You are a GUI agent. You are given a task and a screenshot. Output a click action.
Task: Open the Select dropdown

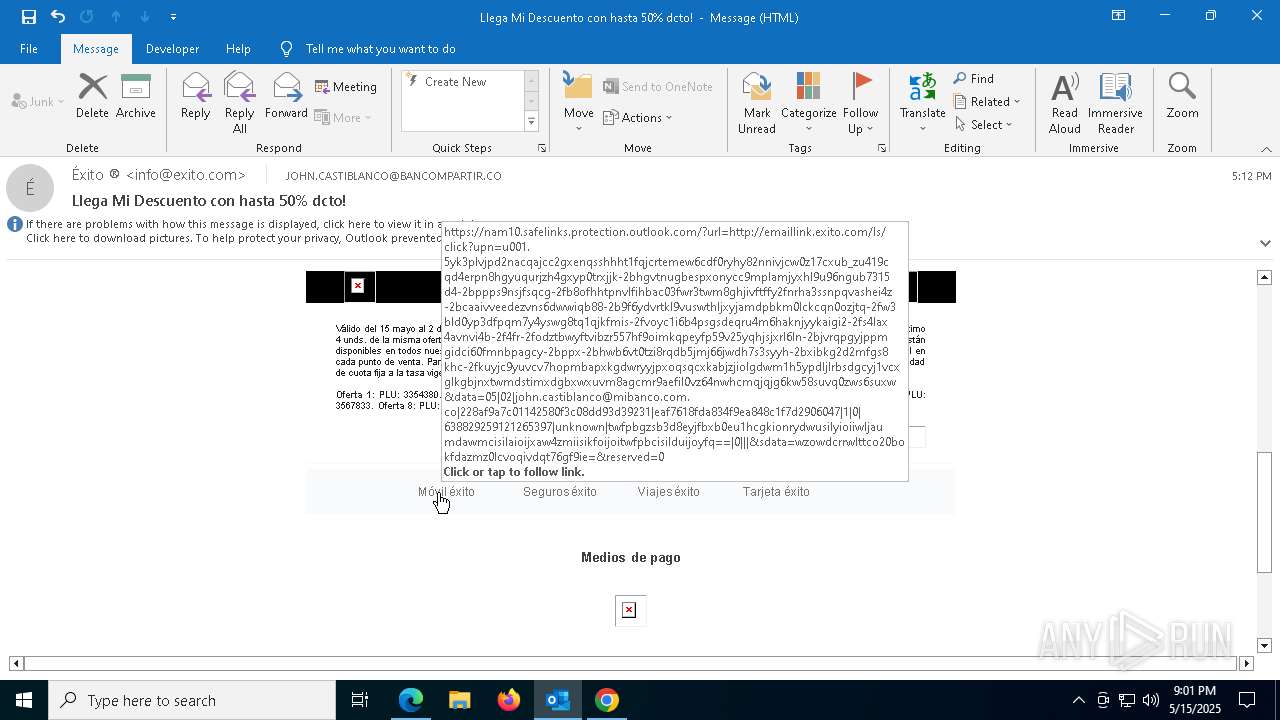[984, 125]
